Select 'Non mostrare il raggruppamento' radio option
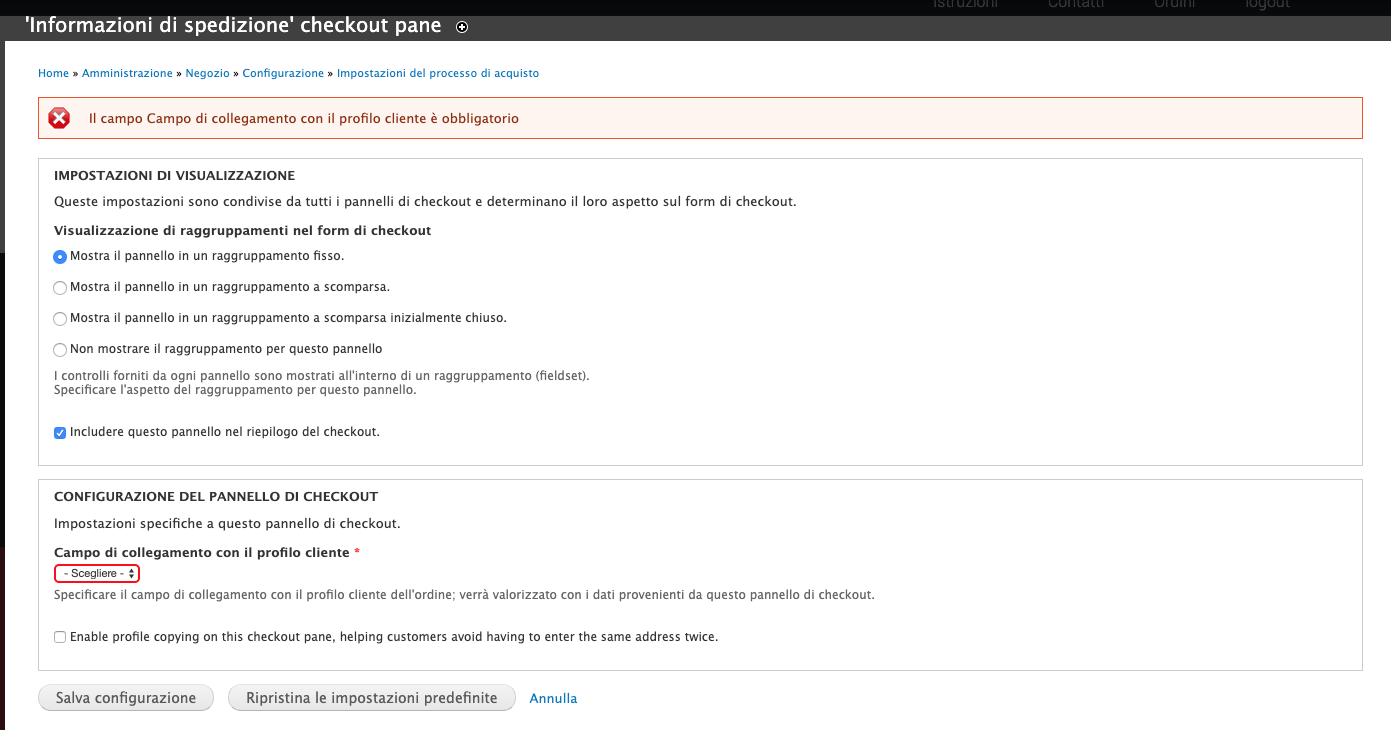 pos(60,350)
